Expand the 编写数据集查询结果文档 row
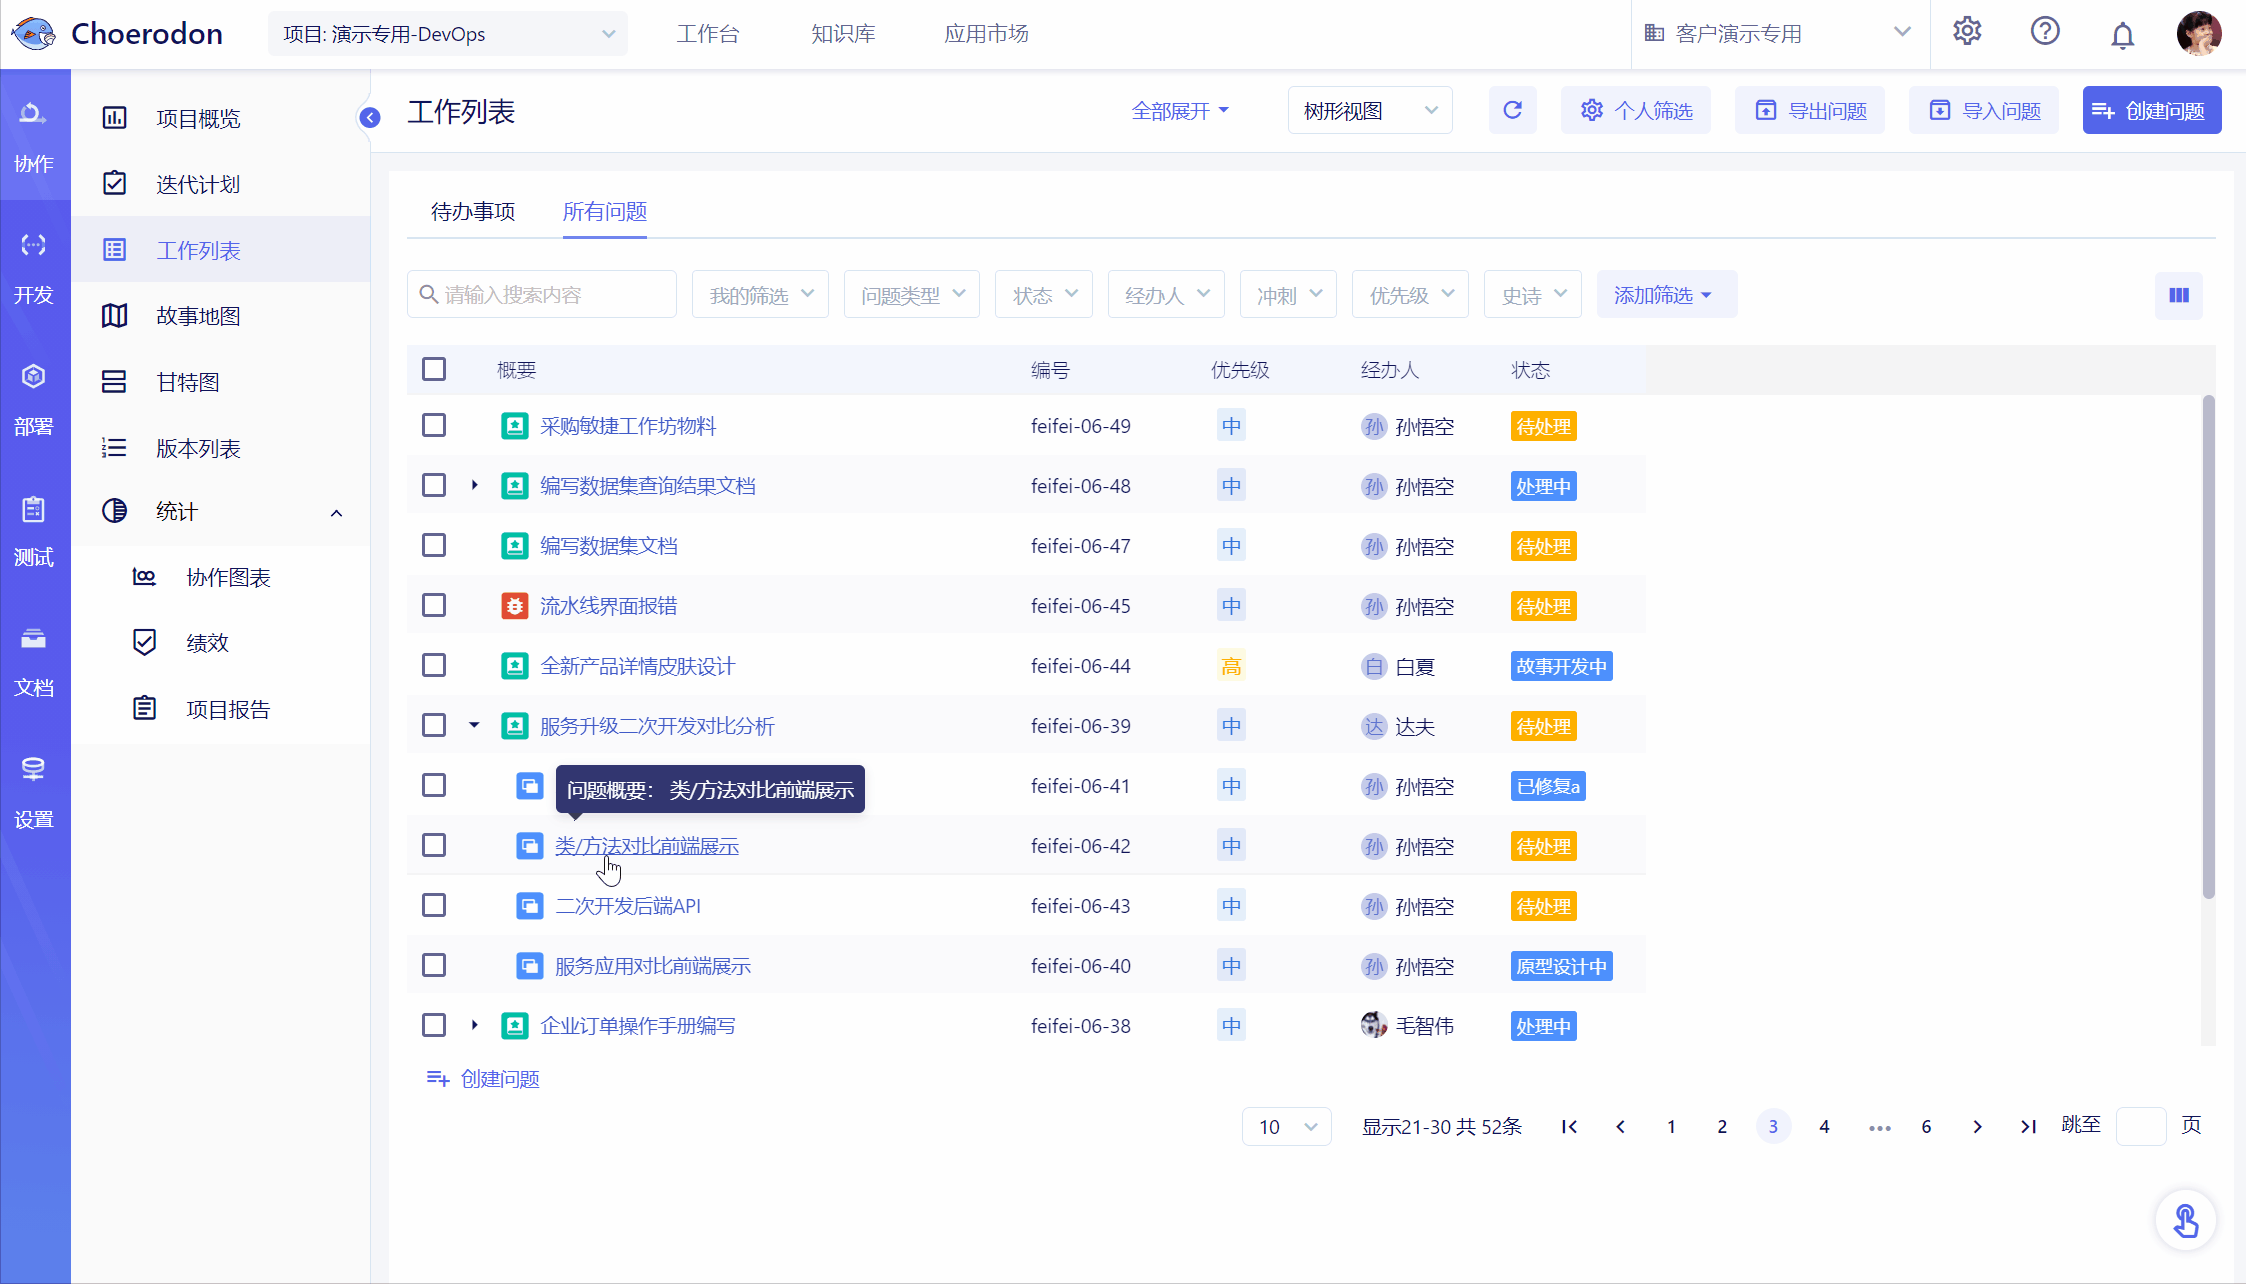 (475, 486)
